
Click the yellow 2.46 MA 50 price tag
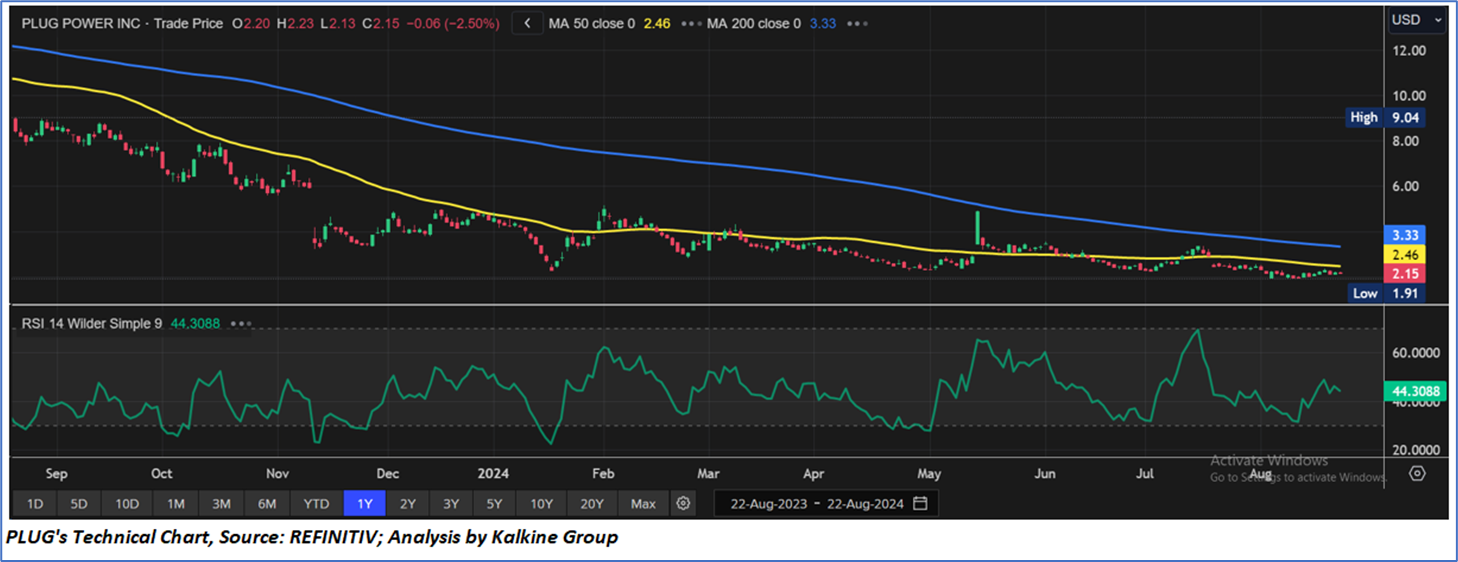point(1405,256)
